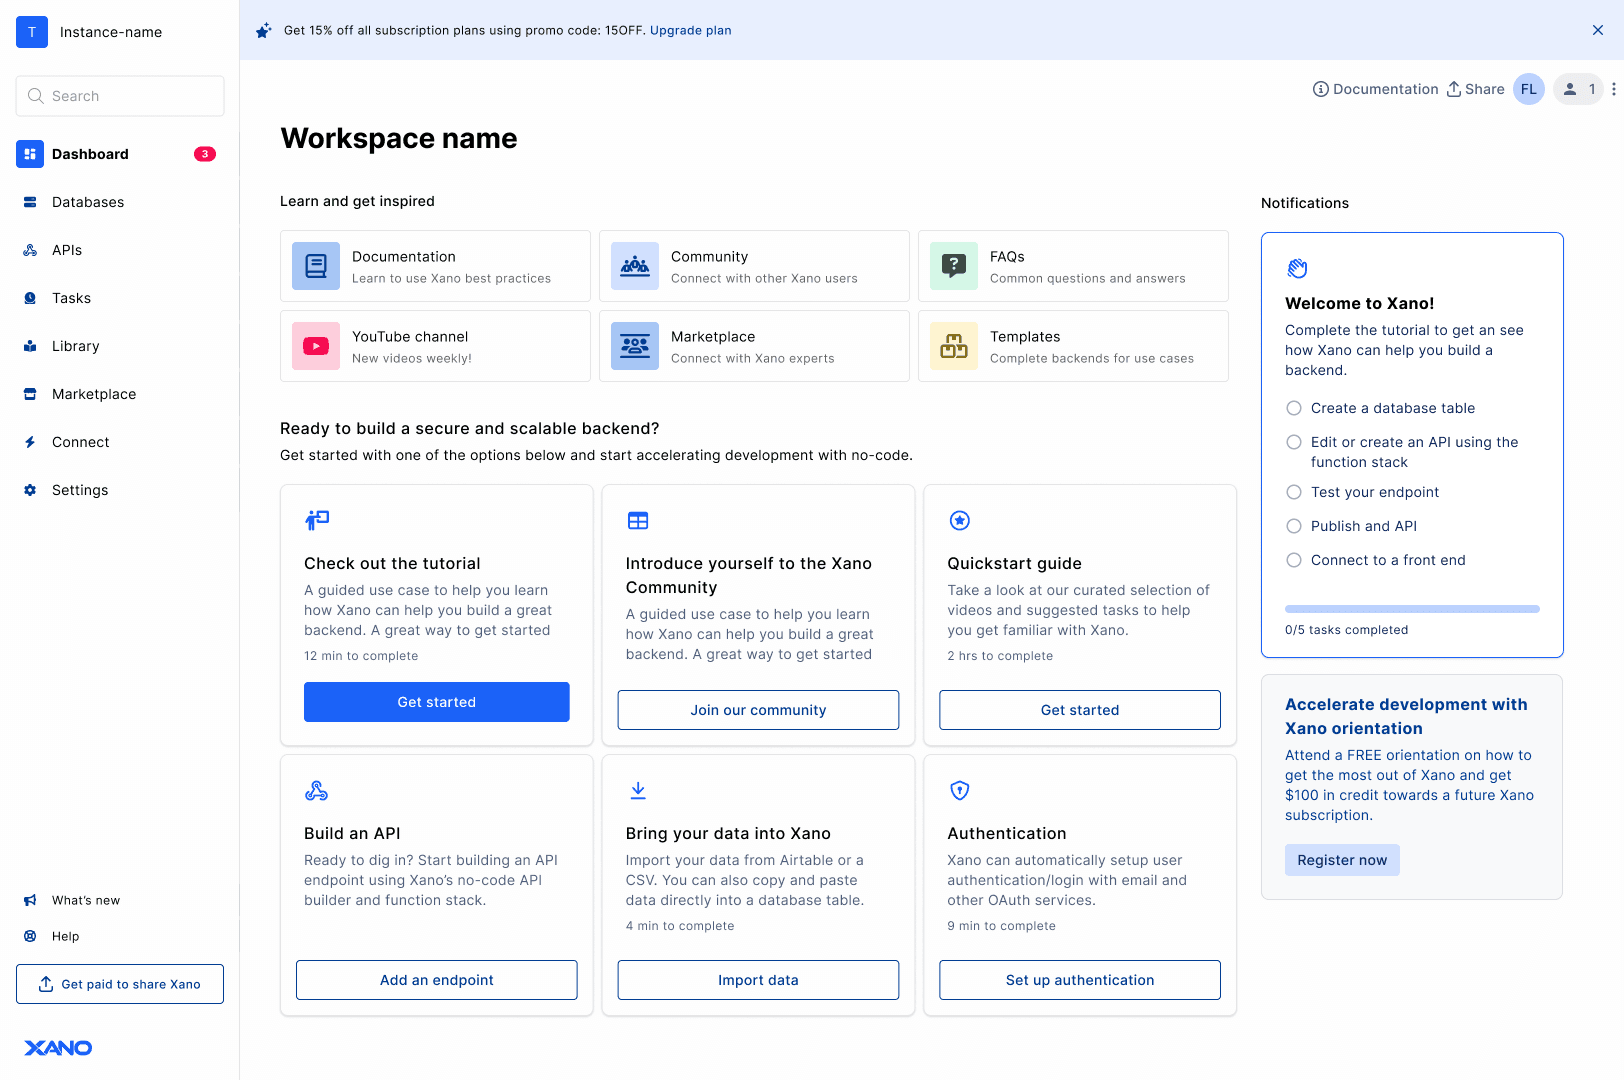This screenshot has width=1624, height=1080.
Task: Open the Dashboard menu item
Action: point(120,154)
